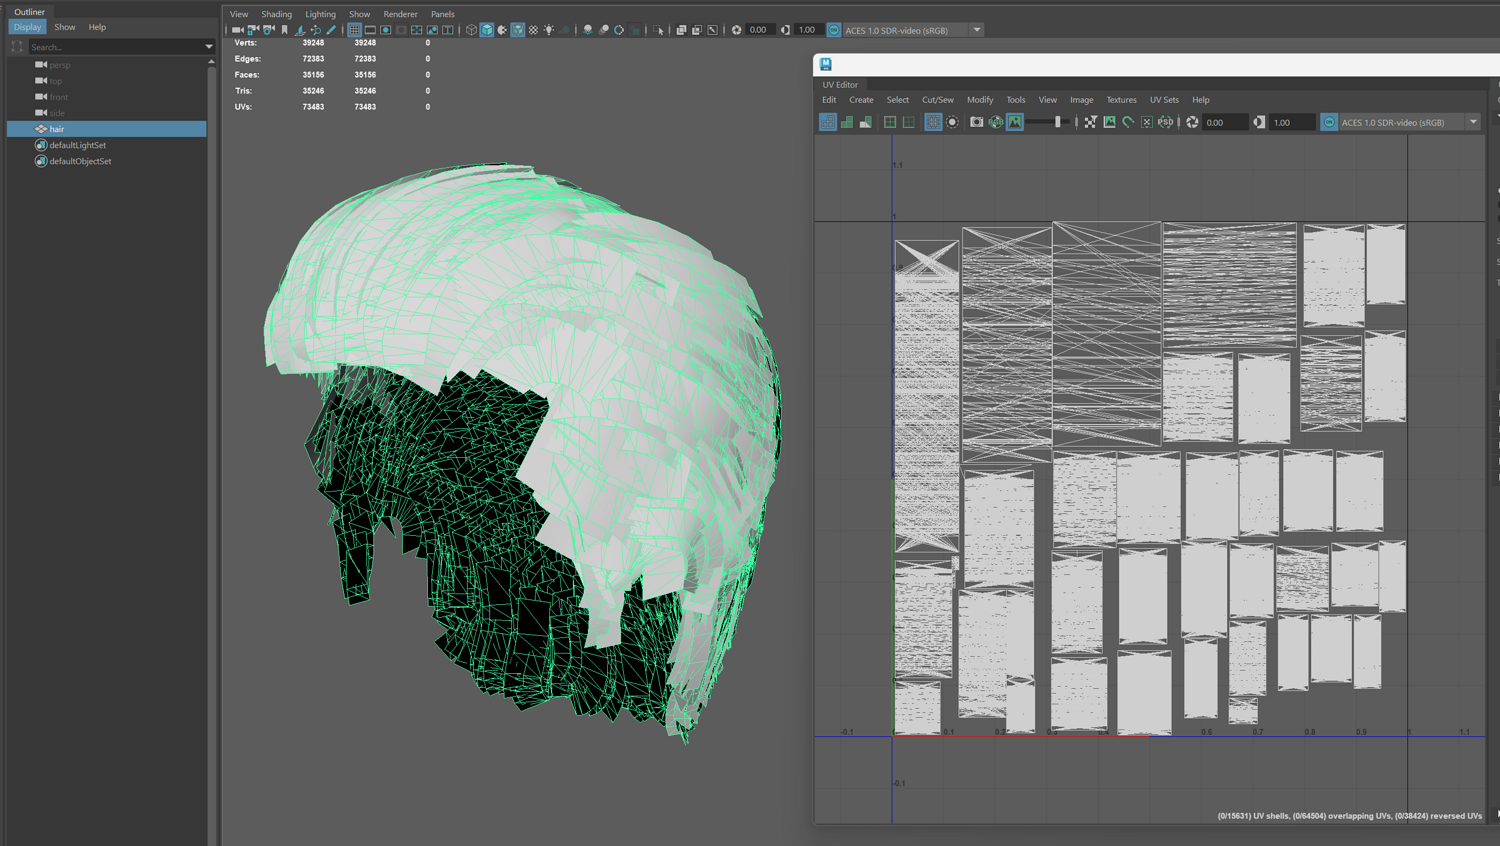
Task: Select the hair mesh in the Outliner
Action: (57, 129)
